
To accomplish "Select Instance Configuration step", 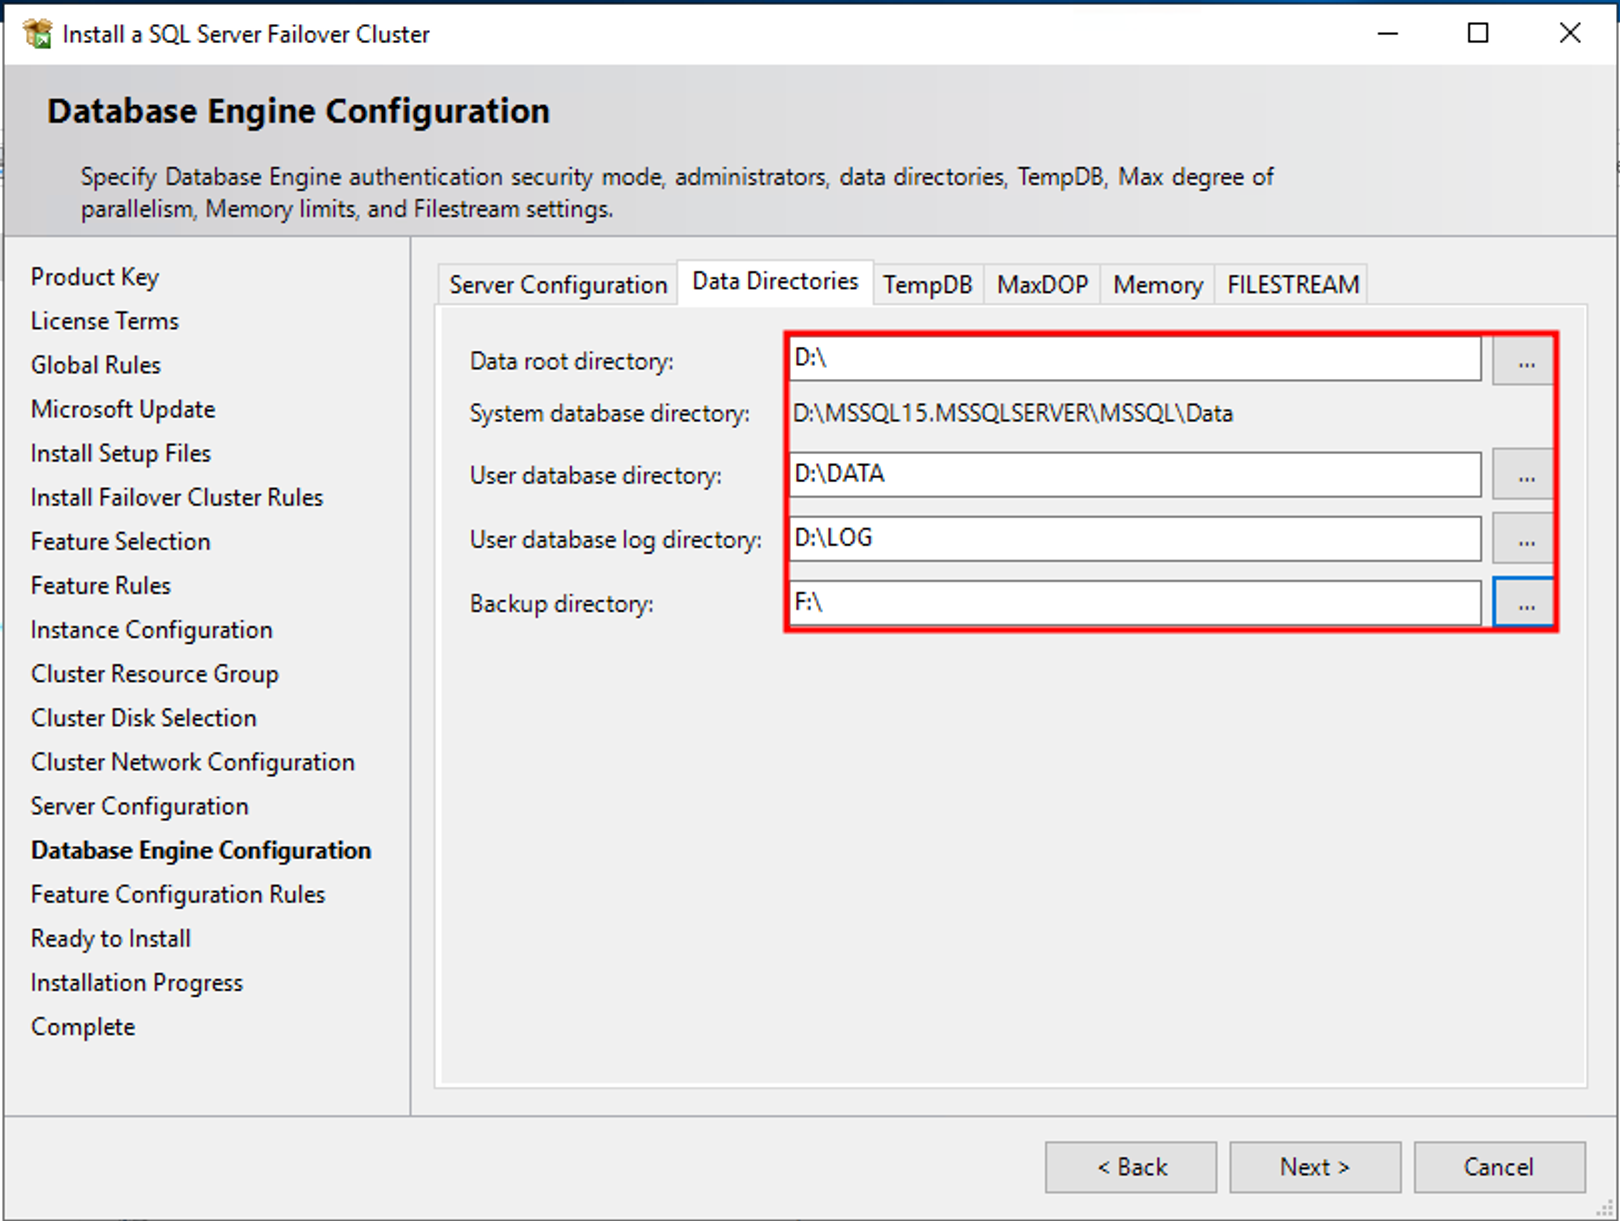I will pos(152,630).
